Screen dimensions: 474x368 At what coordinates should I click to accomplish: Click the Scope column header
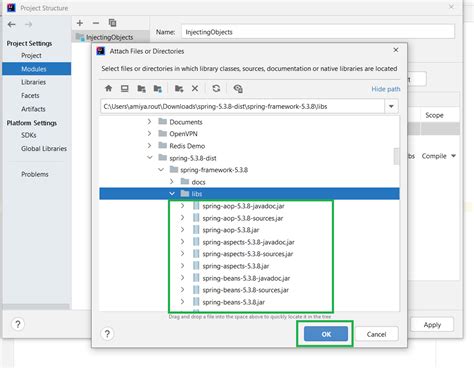[x=434, y=115]
